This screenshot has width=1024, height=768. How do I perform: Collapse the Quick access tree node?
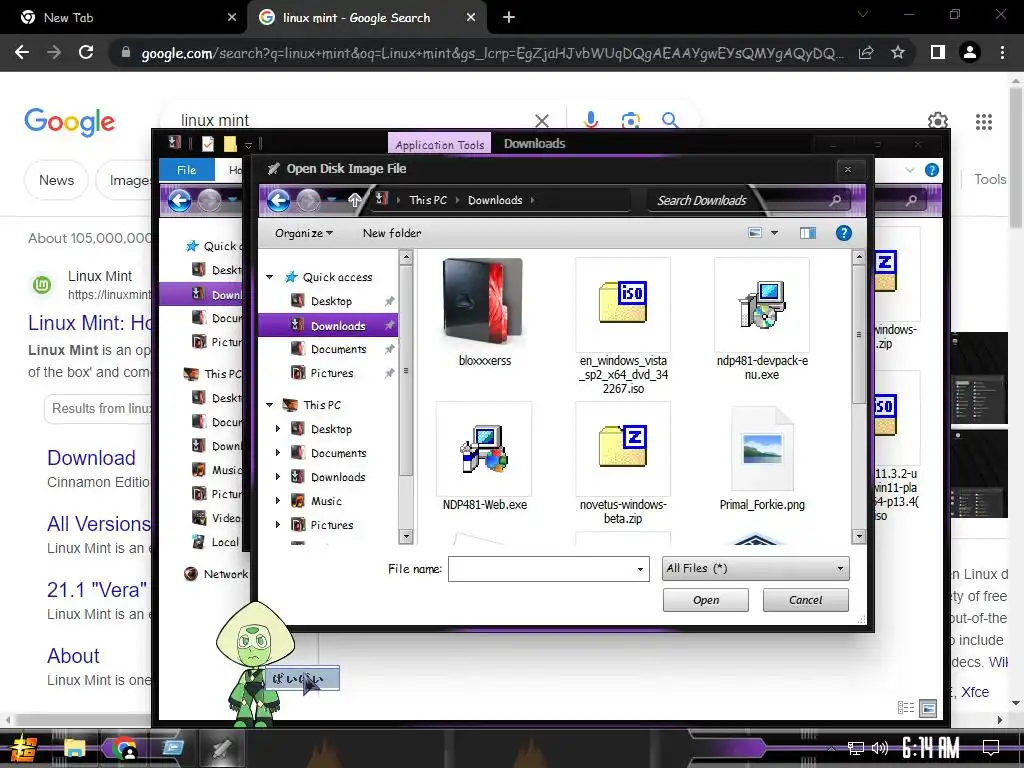pyautogui.click(x=270, y=277)
